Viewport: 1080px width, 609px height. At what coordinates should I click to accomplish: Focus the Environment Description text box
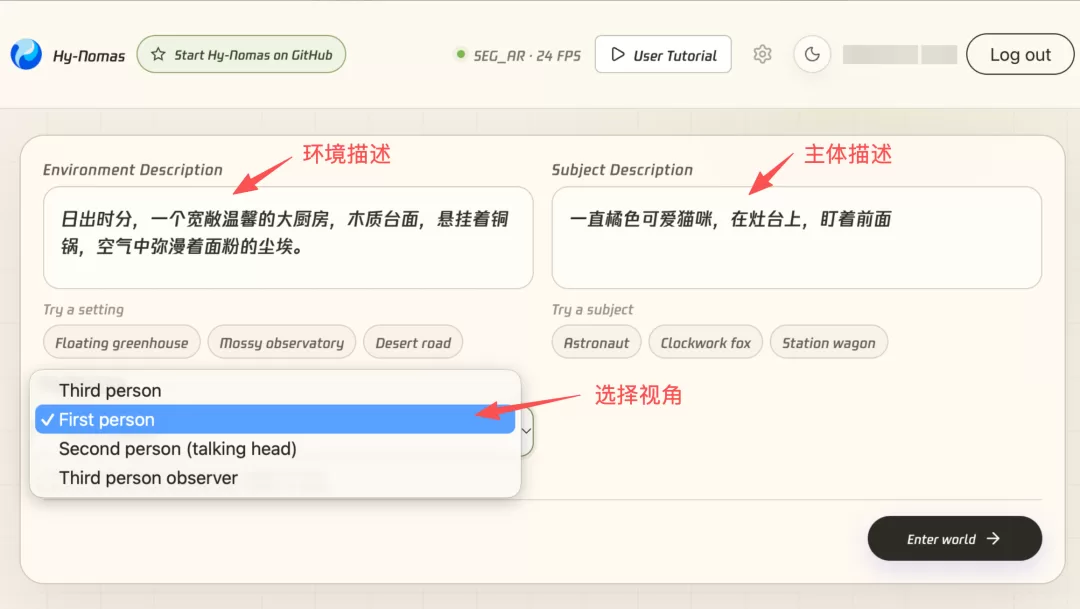click(288, 238)
